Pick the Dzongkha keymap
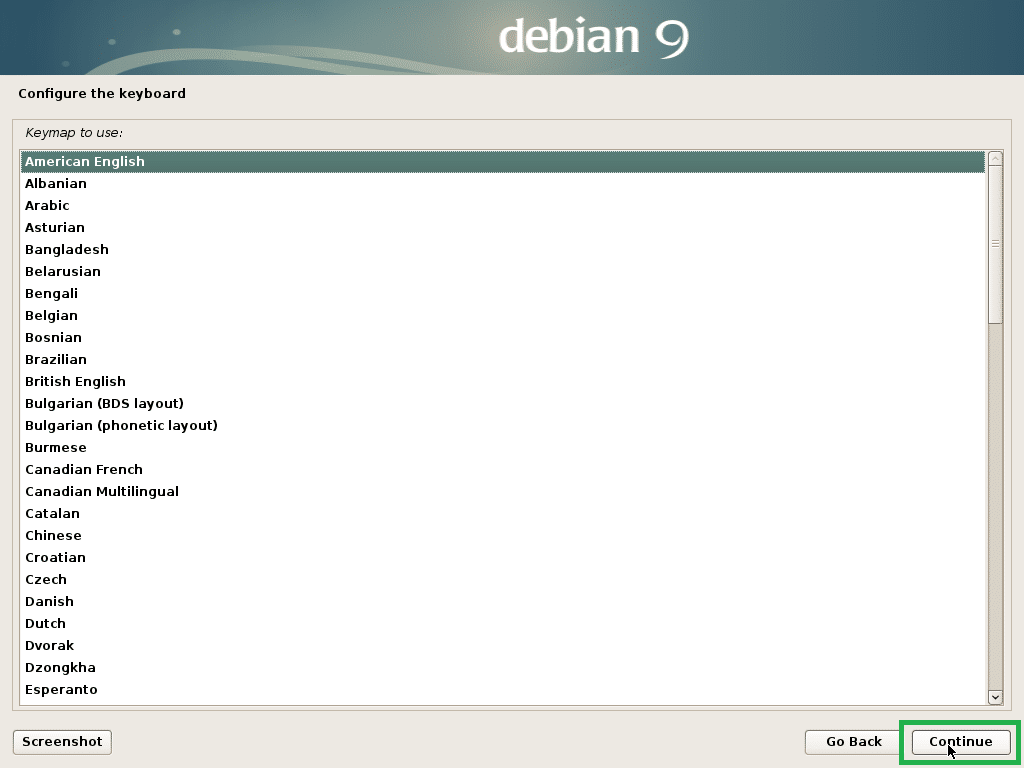Screen dimensions: 1024x768 (x=502, y=667)
